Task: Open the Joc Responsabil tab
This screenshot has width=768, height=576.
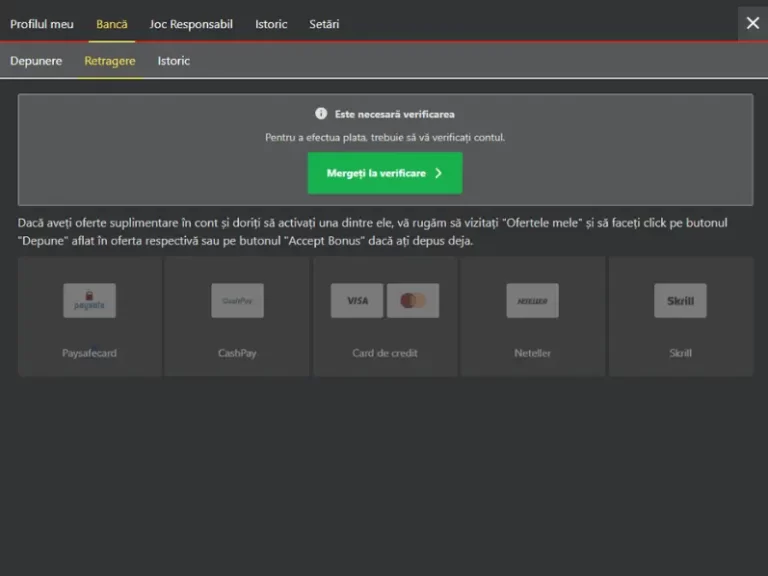Action: [191, 24]
